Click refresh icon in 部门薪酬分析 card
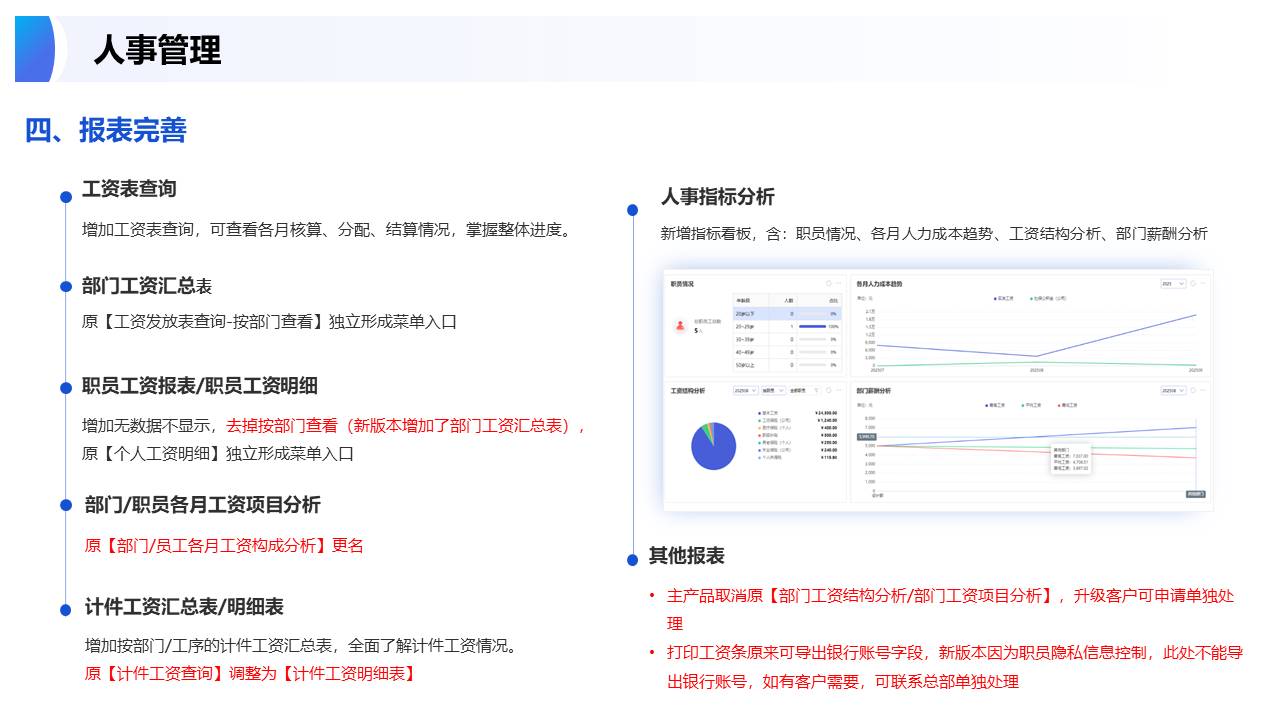1280x720 pixels. pos(1193,390)
